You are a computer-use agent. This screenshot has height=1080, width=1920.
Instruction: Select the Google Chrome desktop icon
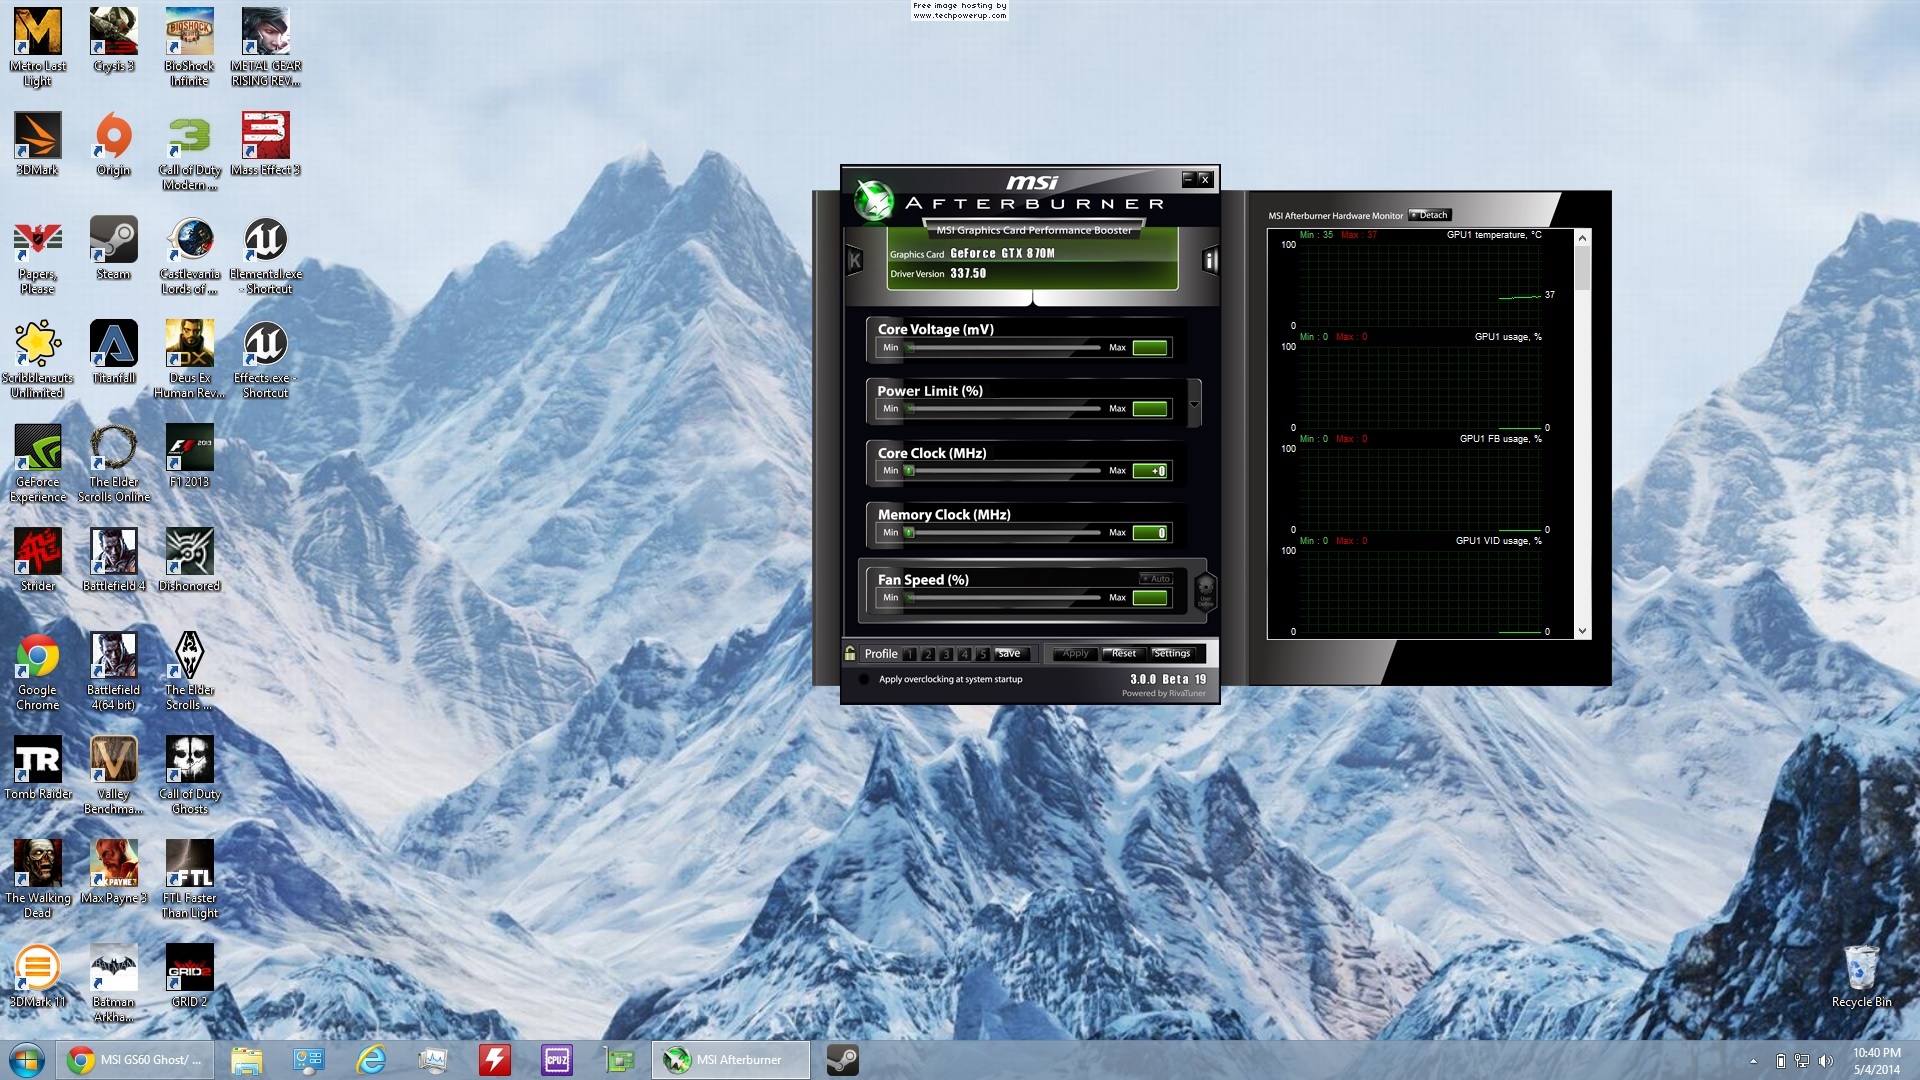click(38, 671)
